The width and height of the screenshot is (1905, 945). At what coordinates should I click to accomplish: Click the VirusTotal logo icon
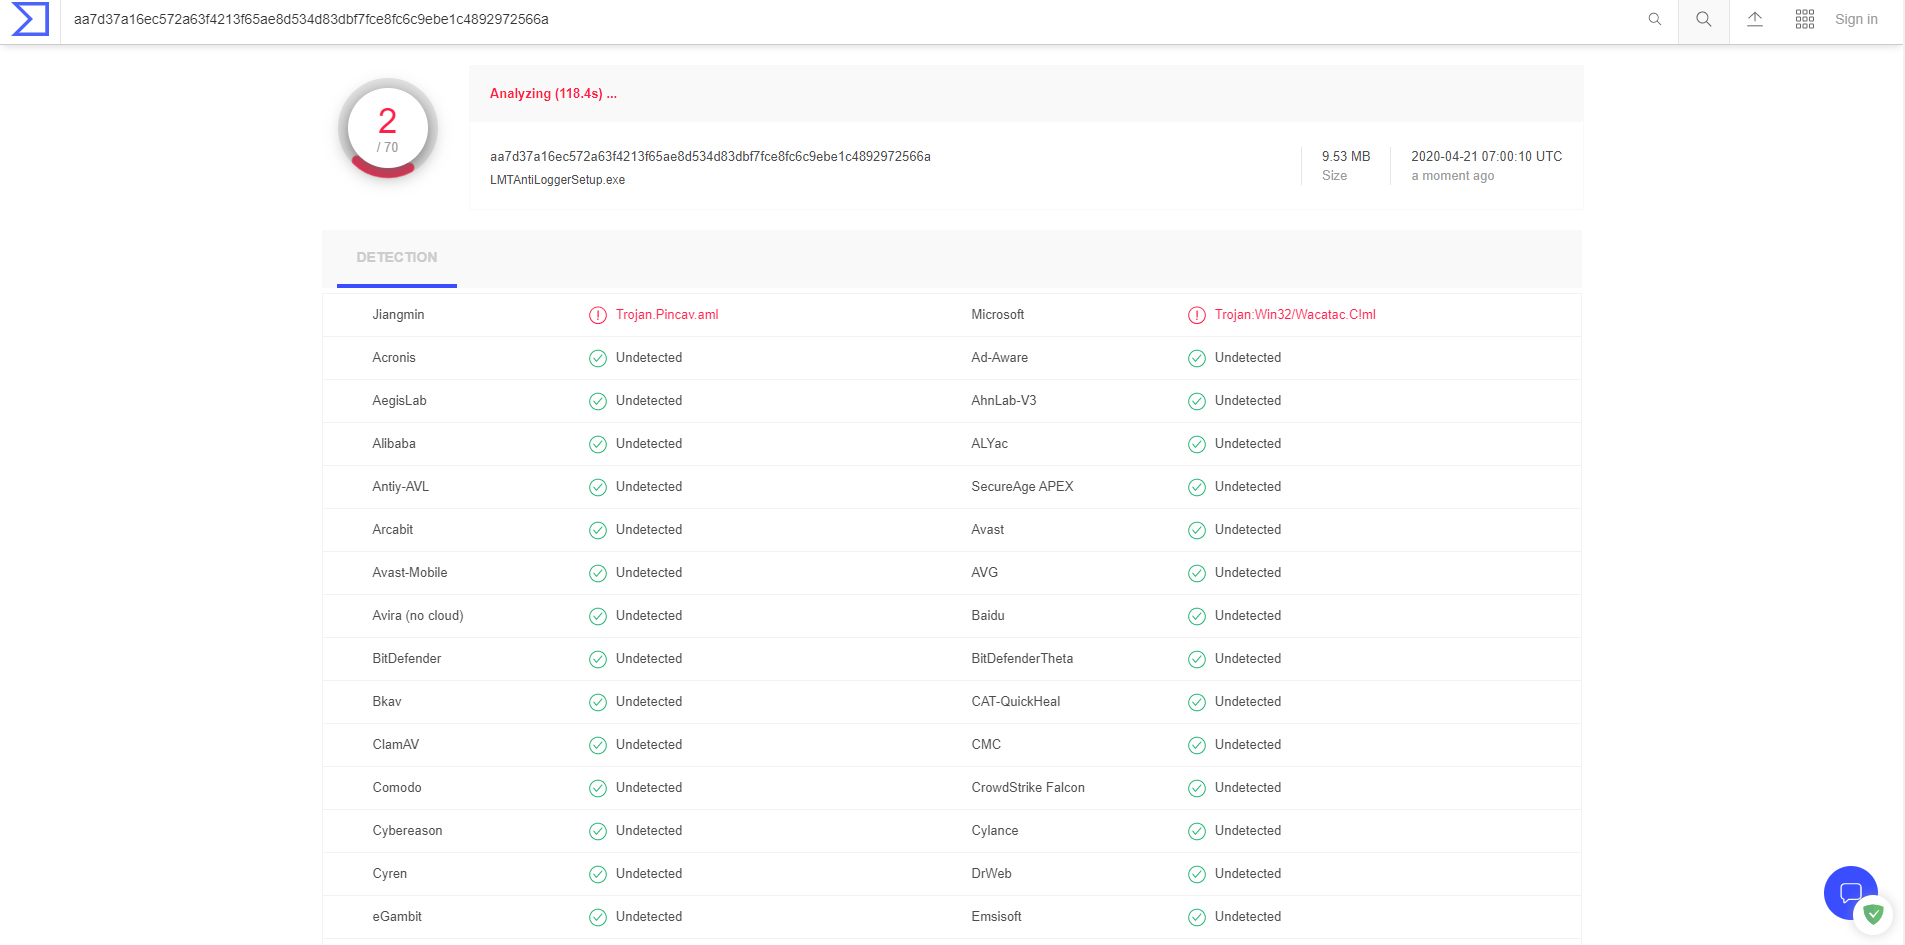point(30,19)
